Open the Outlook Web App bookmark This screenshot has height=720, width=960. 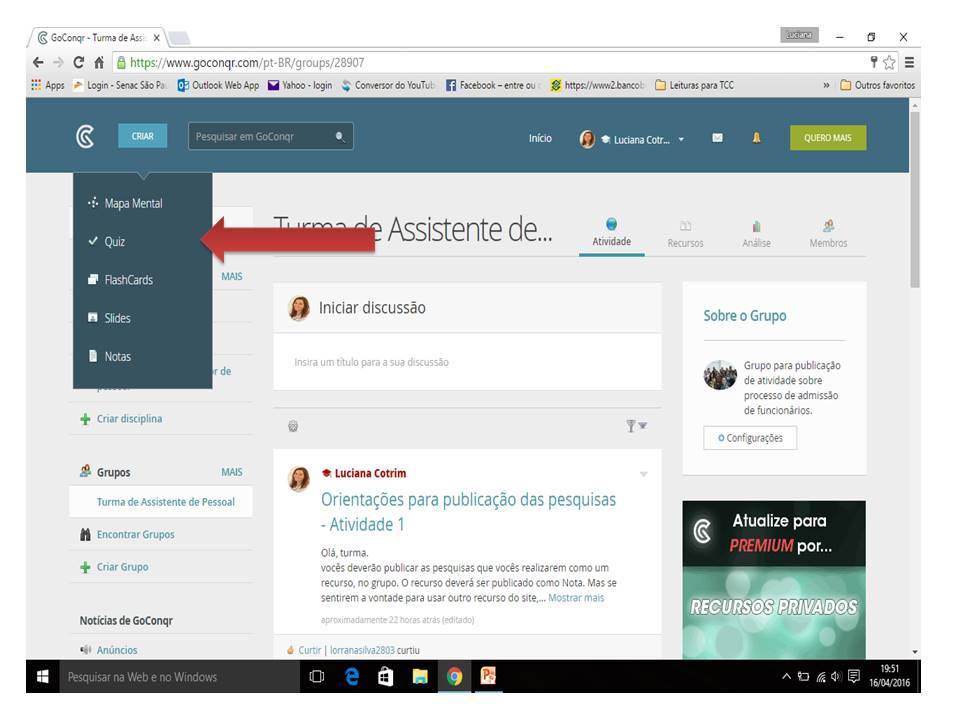point(219,85)
